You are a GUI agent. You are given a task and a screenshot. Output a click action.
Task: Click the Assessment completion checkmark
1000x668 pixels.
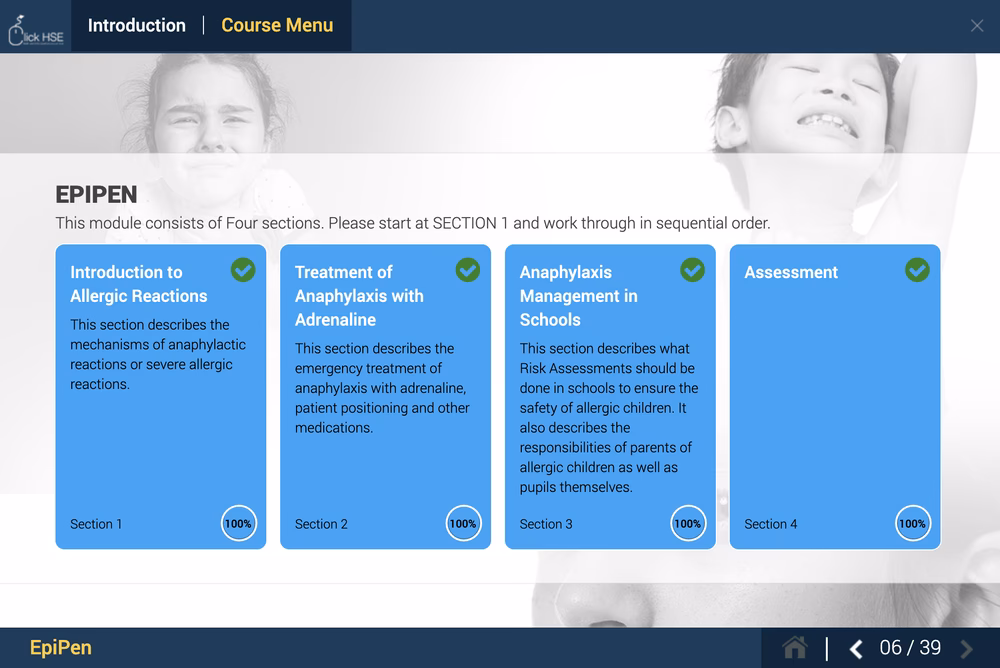point(917,270)
